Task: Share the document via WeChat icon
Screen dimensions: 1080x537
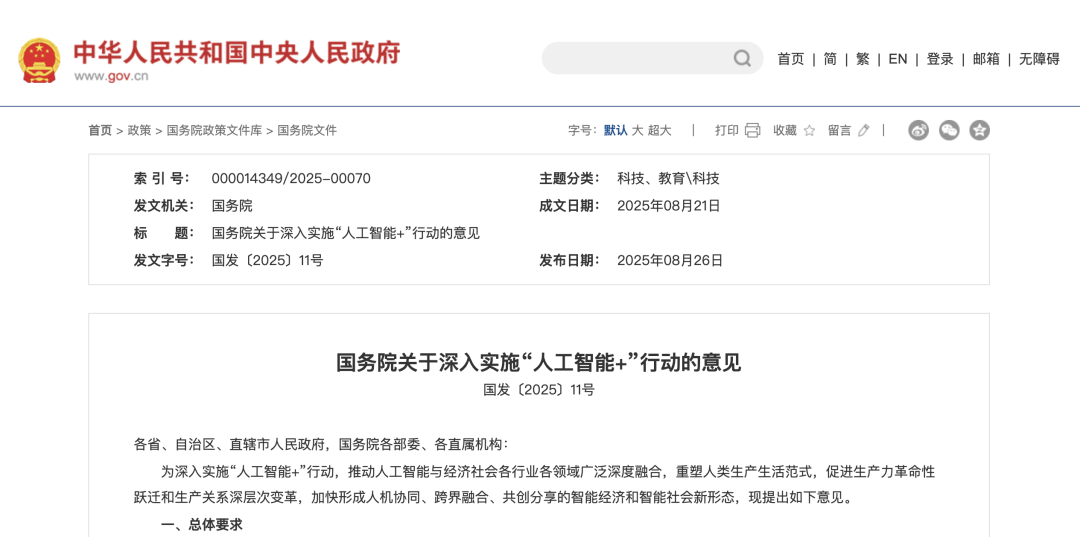Action: pyautogui.click(x=949, y=130)
